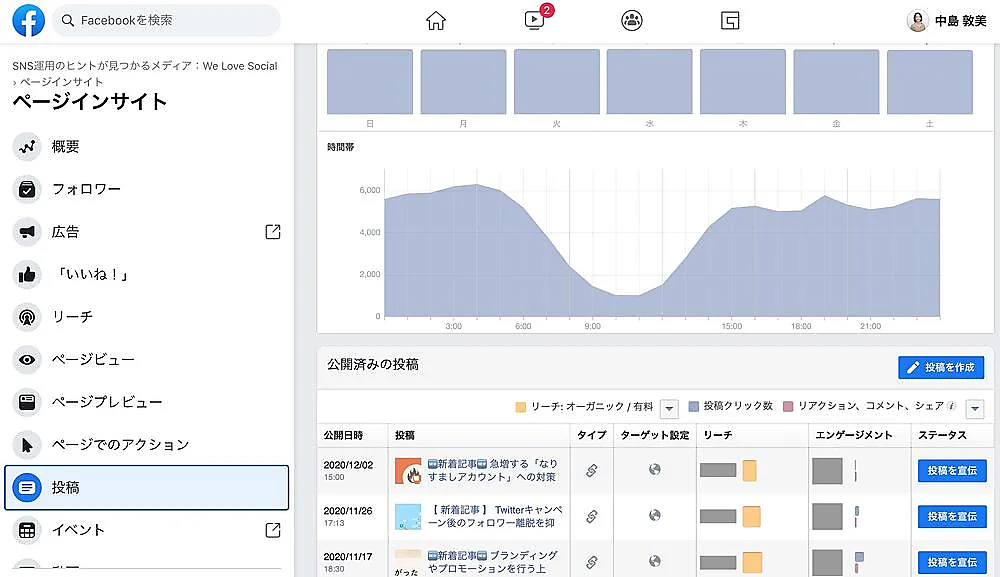Open 「いいね！」 insights section
The height and width of the screenshot is (577, 1000).
coord(92,274)
